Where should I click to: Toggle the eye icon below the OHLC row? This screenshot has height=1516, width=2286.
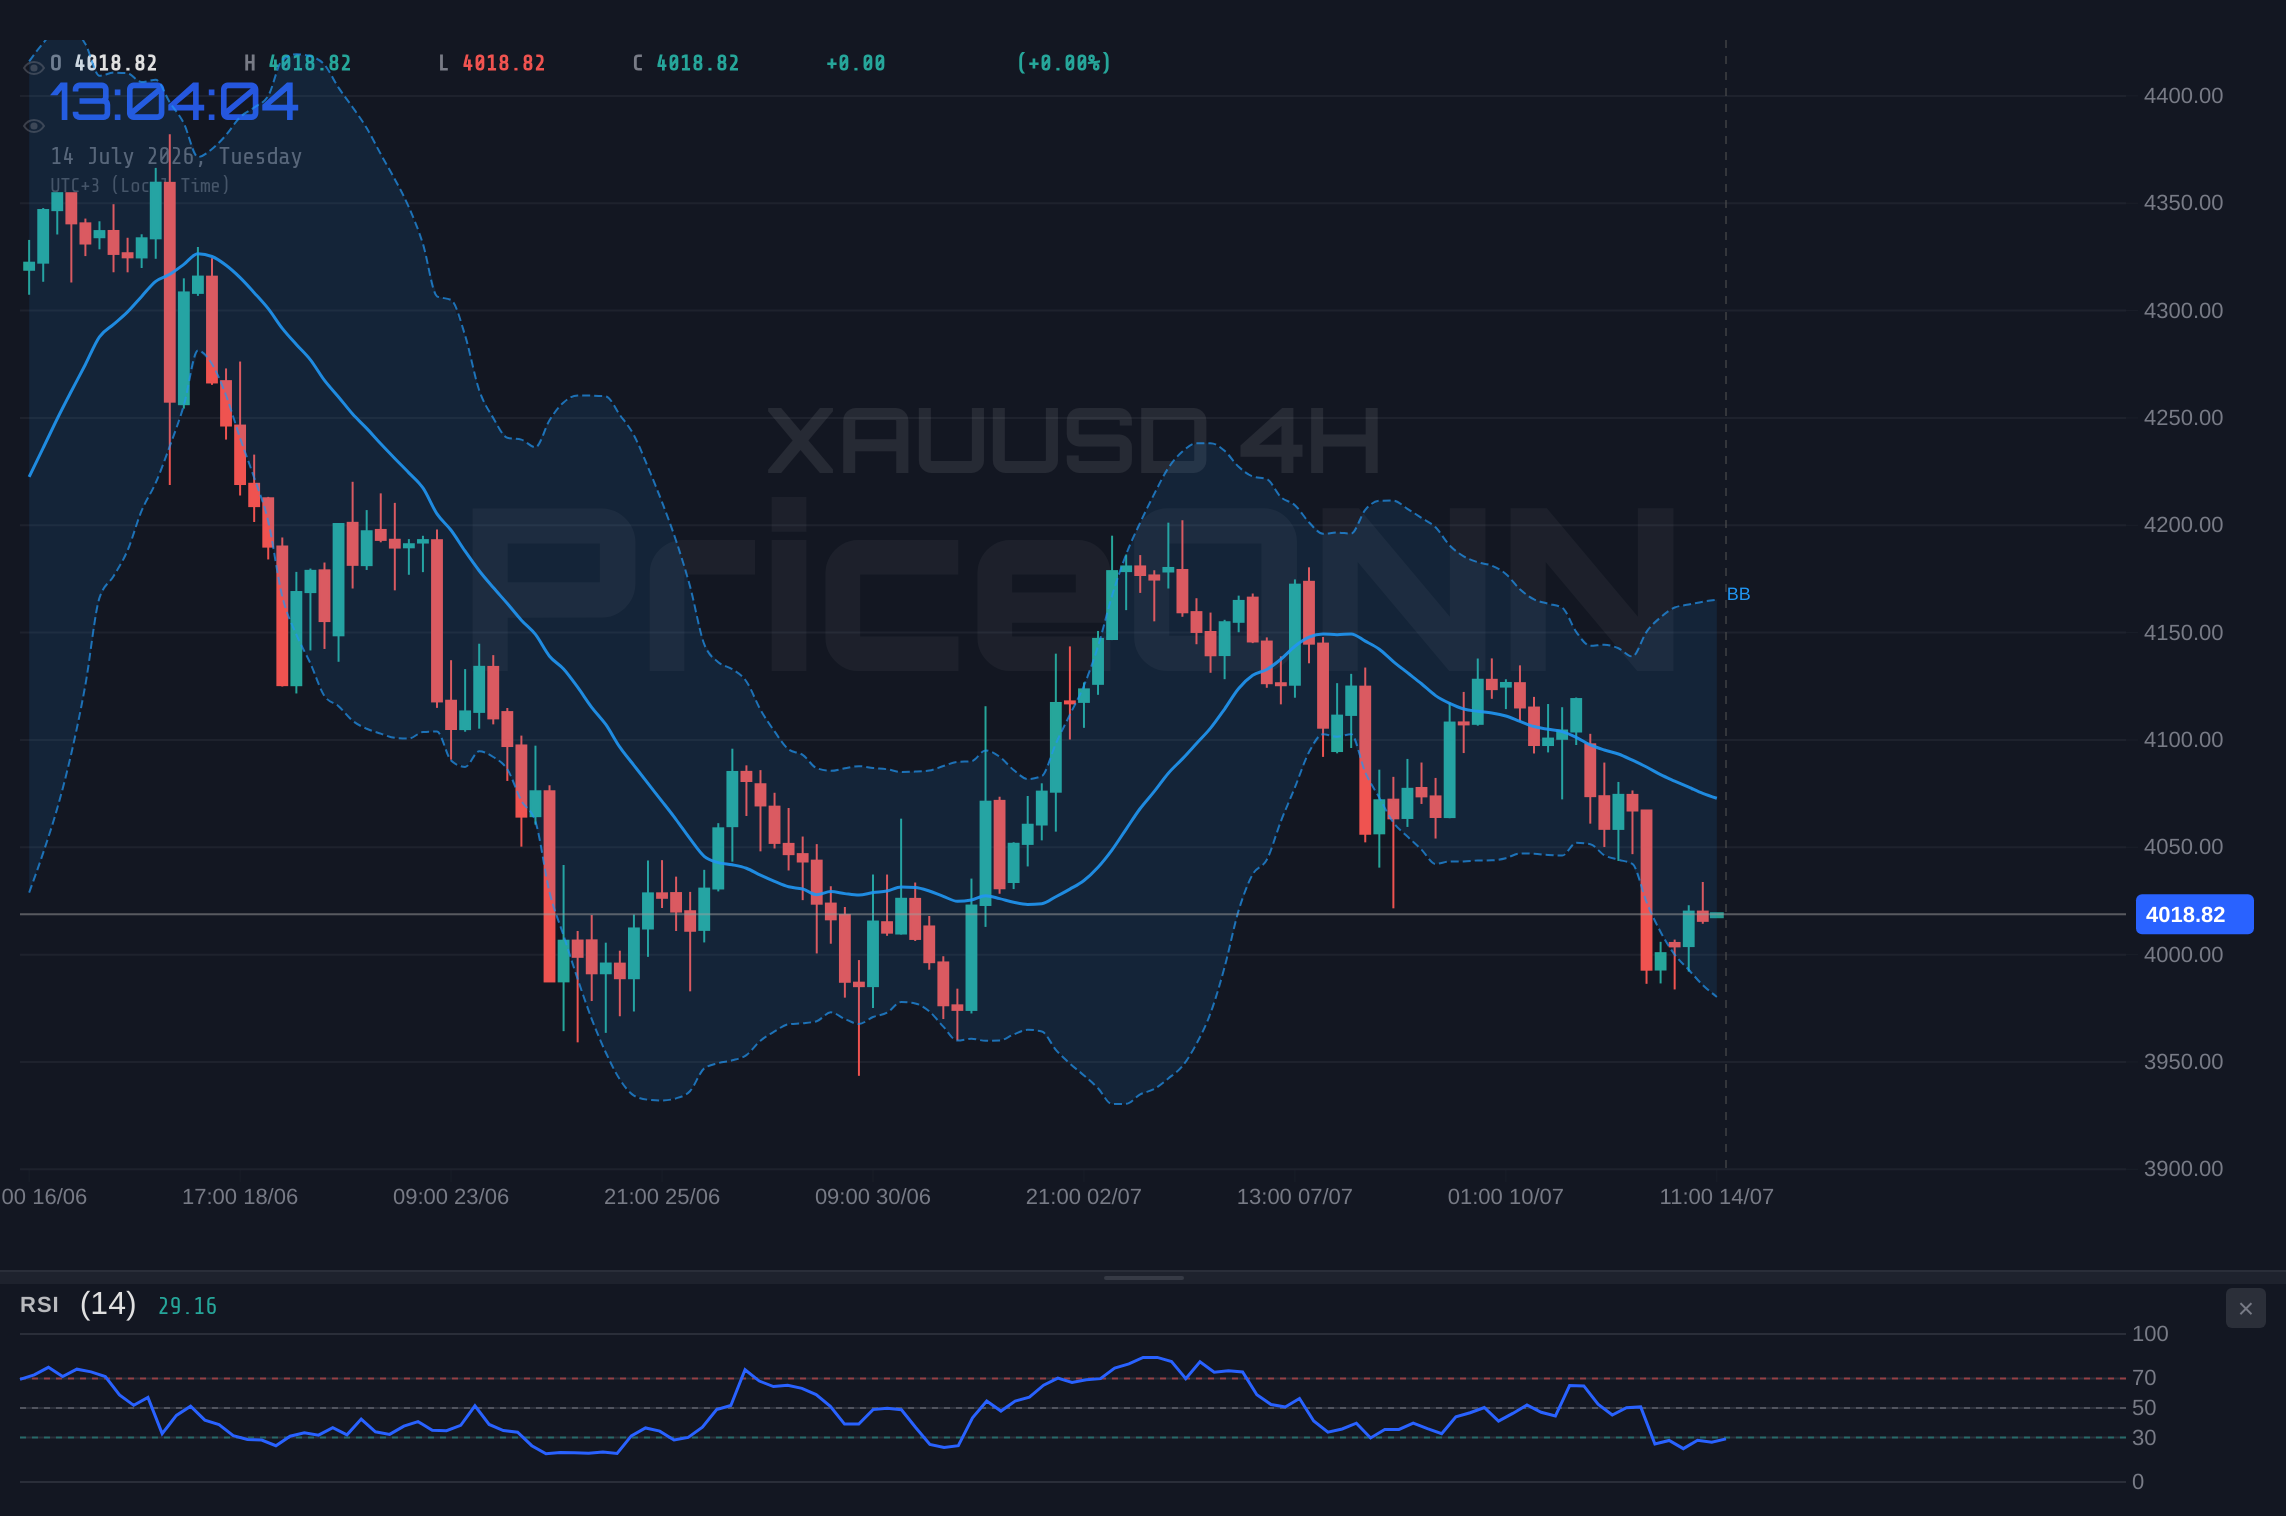[x=34, y=126]
